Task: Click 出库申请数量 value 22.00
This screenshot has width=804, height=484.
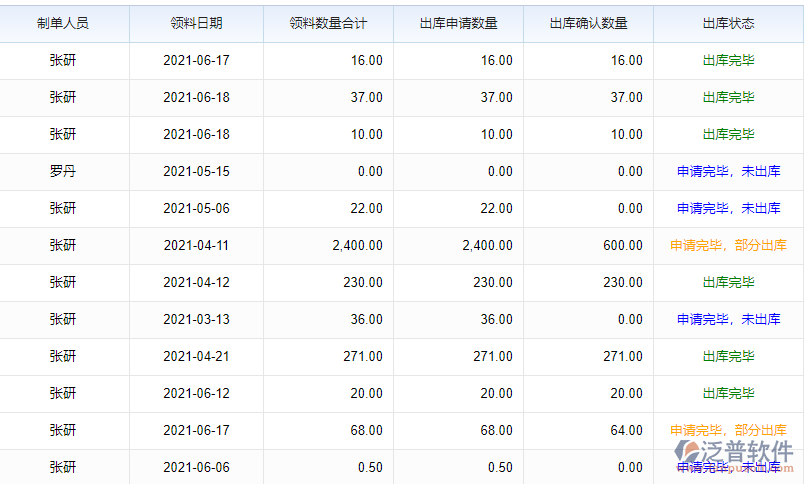Action: (496, 208)
